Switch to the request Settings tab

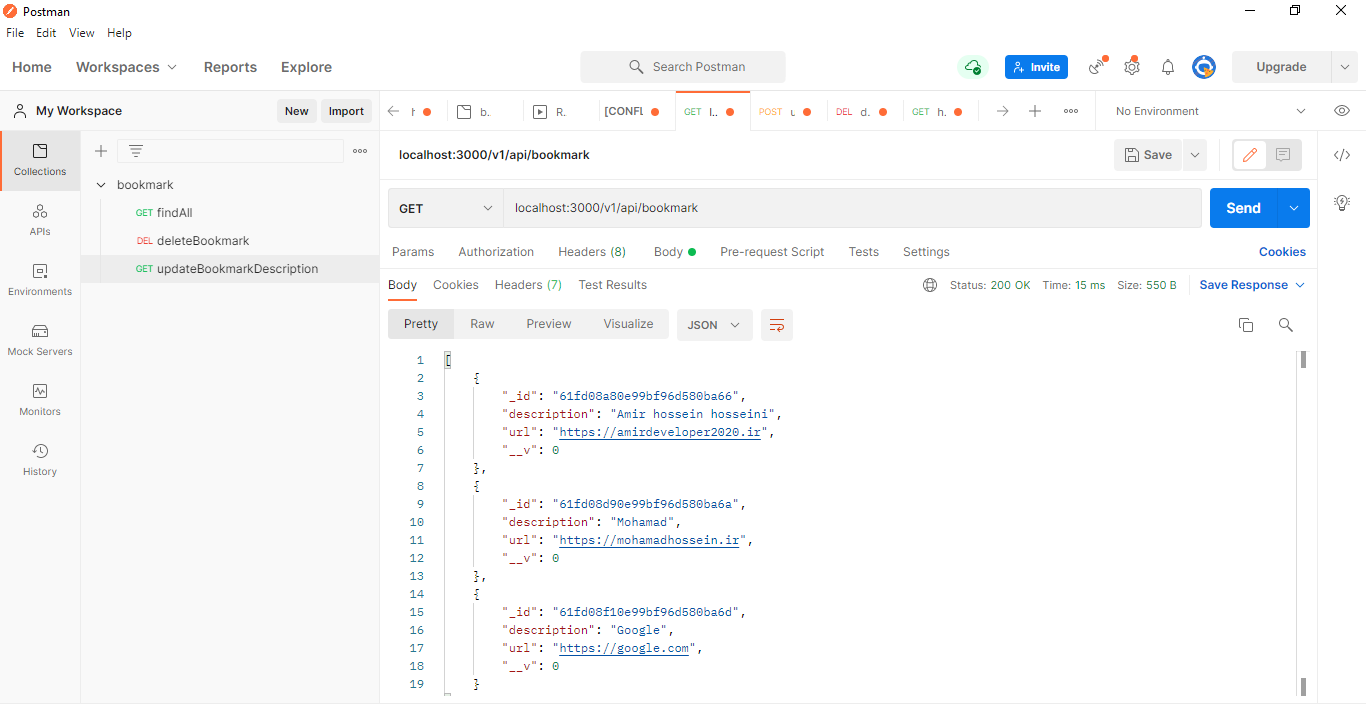[926, 252]
